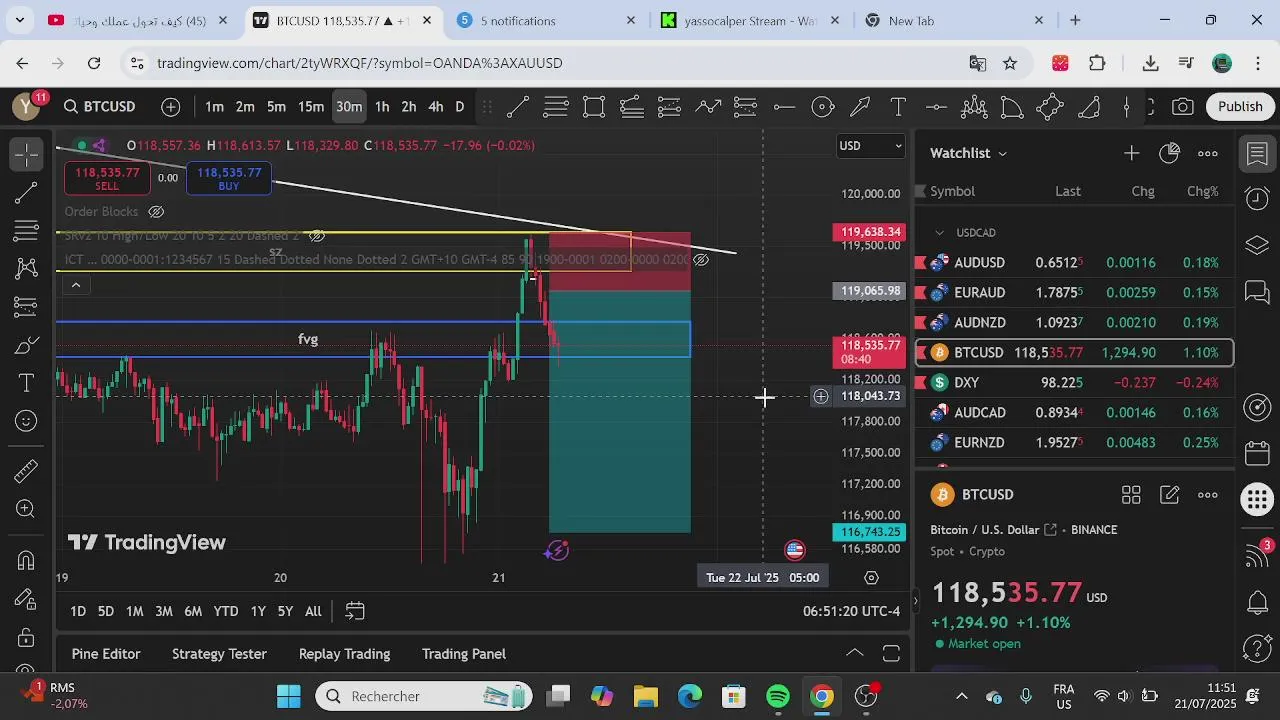Screen dimensions: 1280x720
Task: Open chart settings gear near time axis
Action: 871,578
